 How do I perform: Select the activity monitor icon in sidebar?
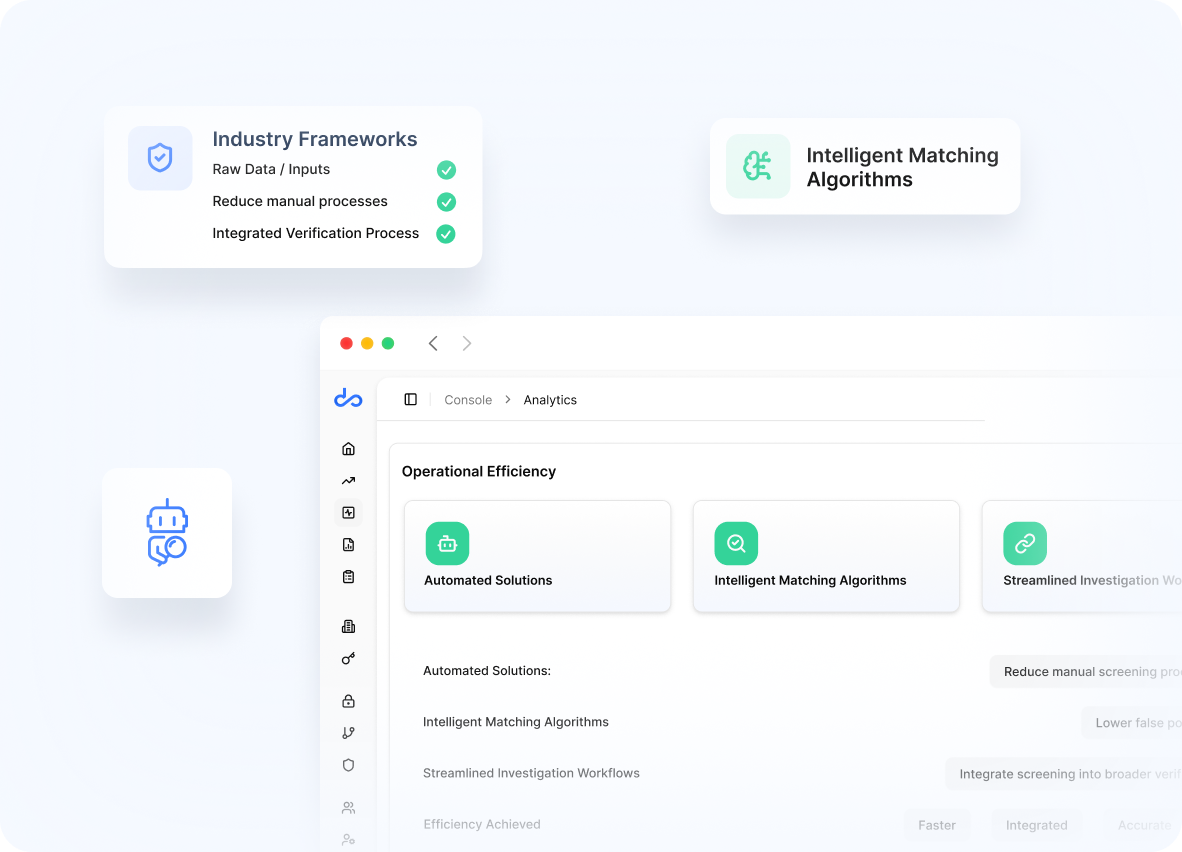coord(348,513)
